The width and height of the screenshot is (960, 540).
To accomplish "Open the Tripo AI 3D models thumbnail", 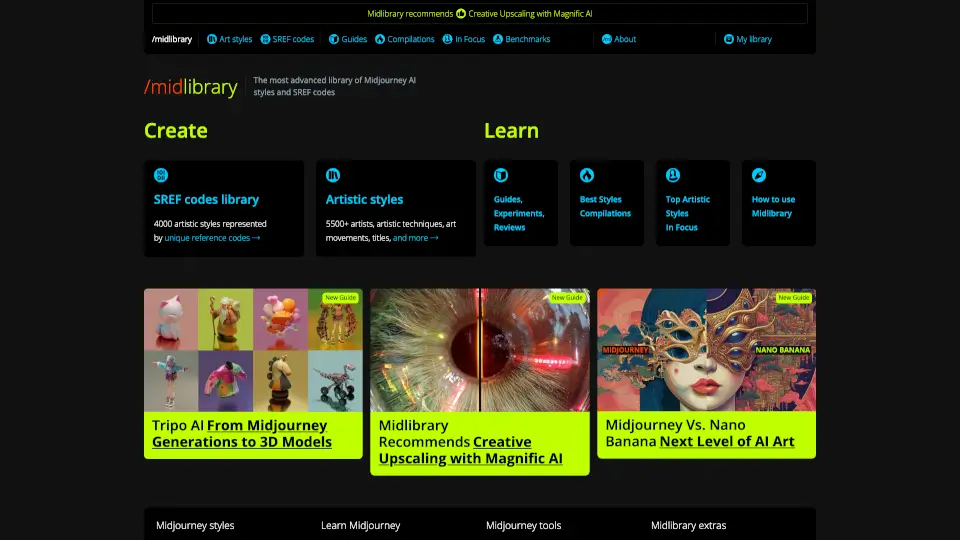I will pos(253,350).
